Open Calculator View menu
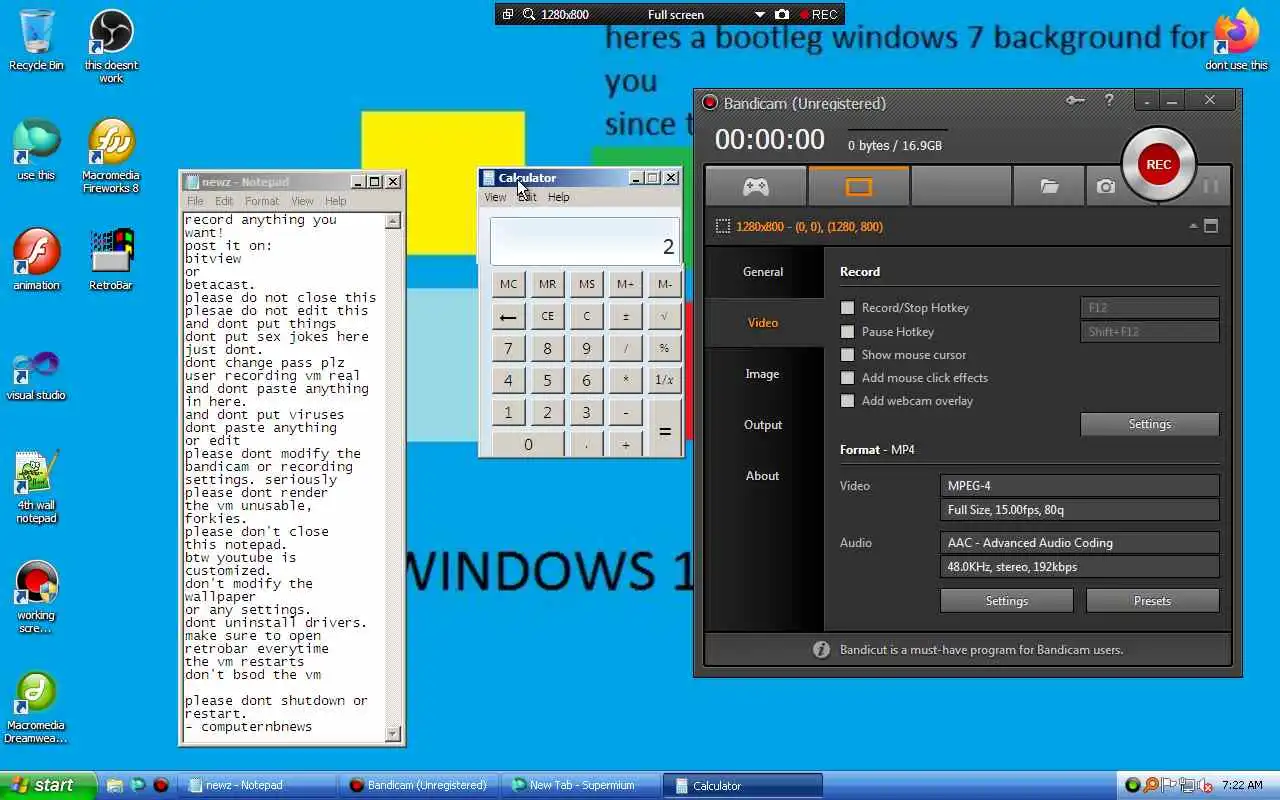Viewport: 1280px width, 800px height. 495,197
